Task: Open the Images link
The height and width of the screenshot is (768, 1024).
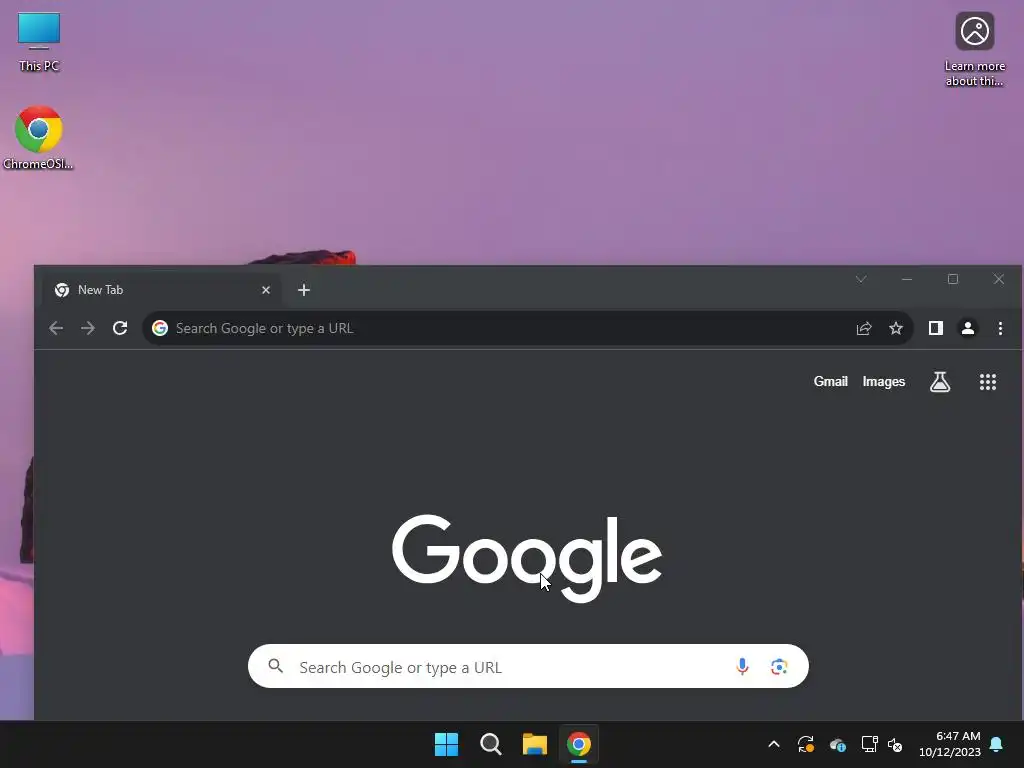Action: point(884,381)
